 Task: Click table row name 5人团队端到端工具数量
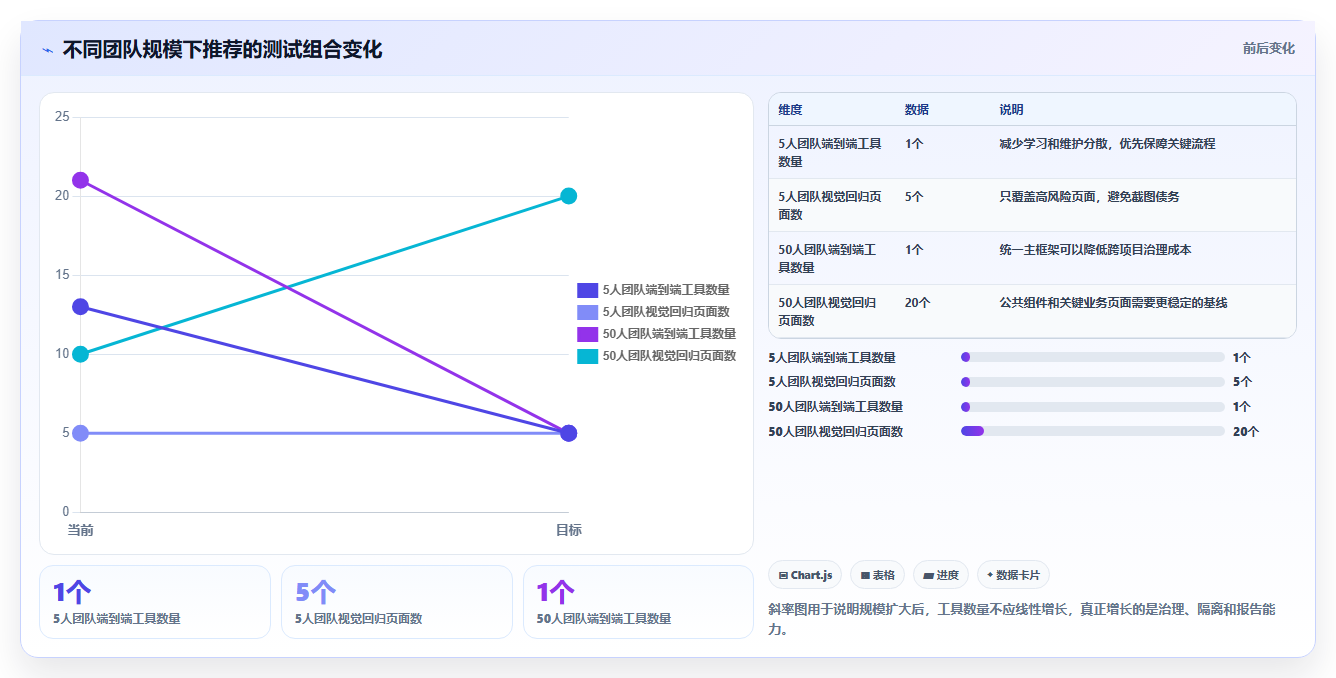point(830,152)
